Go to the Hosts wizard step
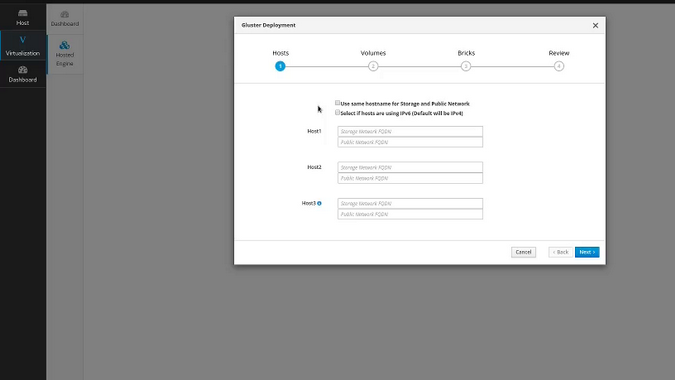This screenshot has width=675, height=380. click(x=280, y=66)
